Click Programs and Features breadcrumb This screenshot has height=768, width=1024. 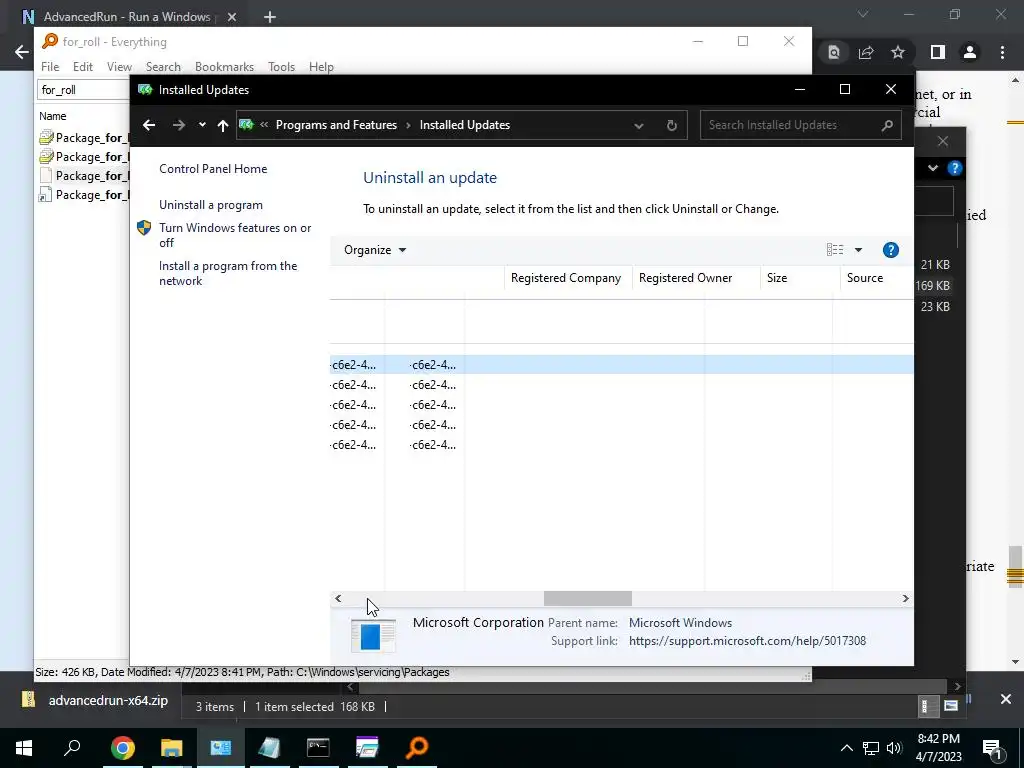tap(336, 125)
